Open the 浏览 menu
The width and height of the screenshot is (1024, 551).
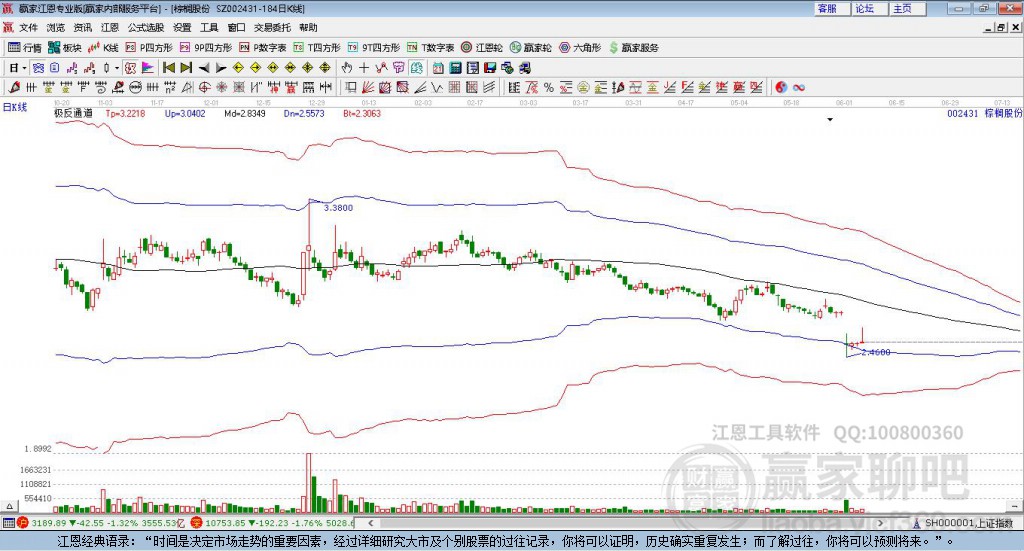56,27
